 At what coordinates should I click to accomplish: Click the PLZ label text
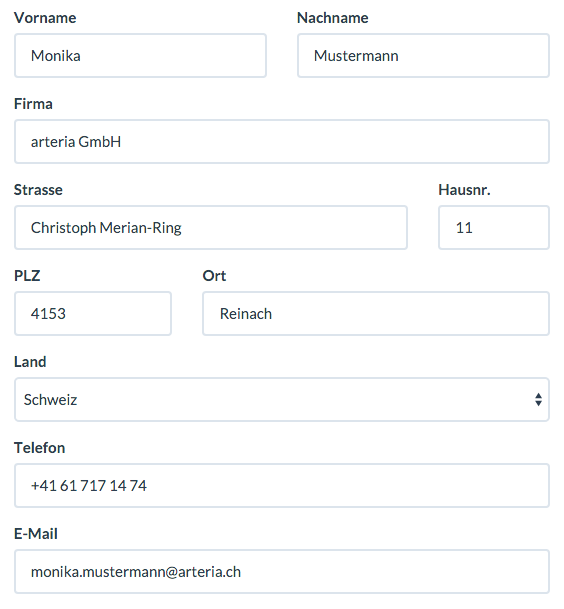click(x=27, y=276)
